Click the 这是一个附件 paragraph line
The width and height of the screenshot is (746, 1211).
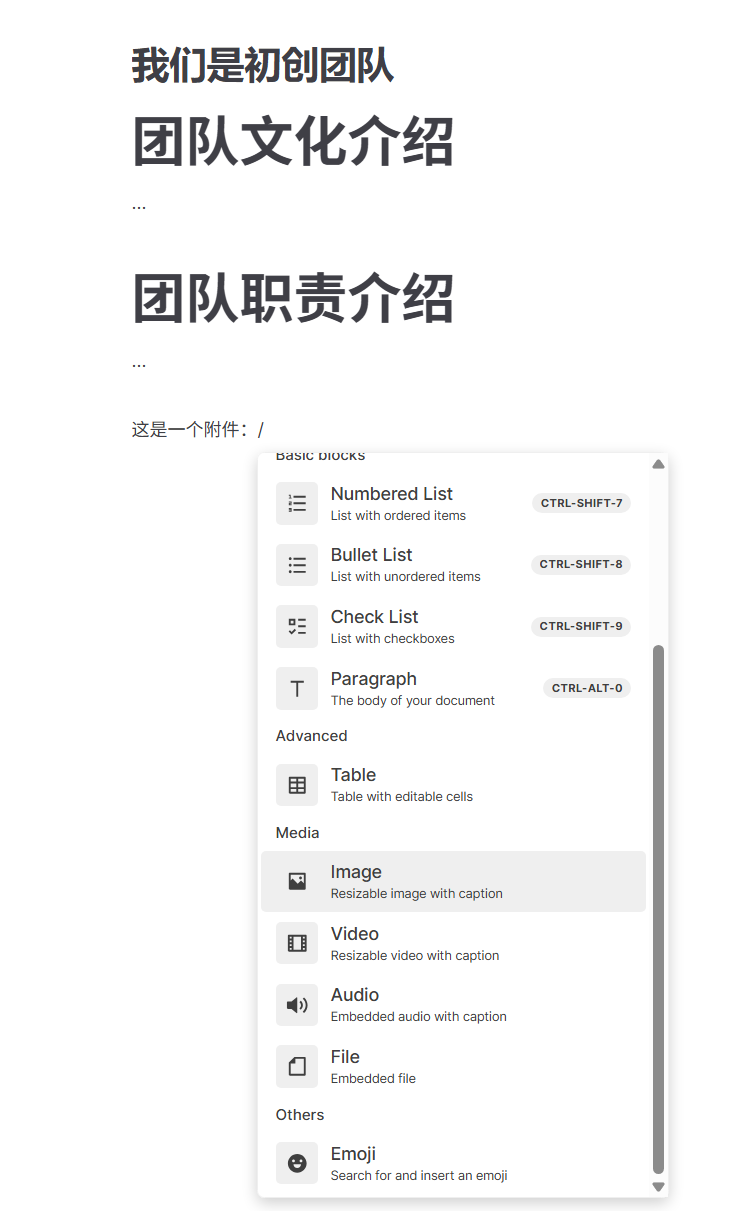198,430
